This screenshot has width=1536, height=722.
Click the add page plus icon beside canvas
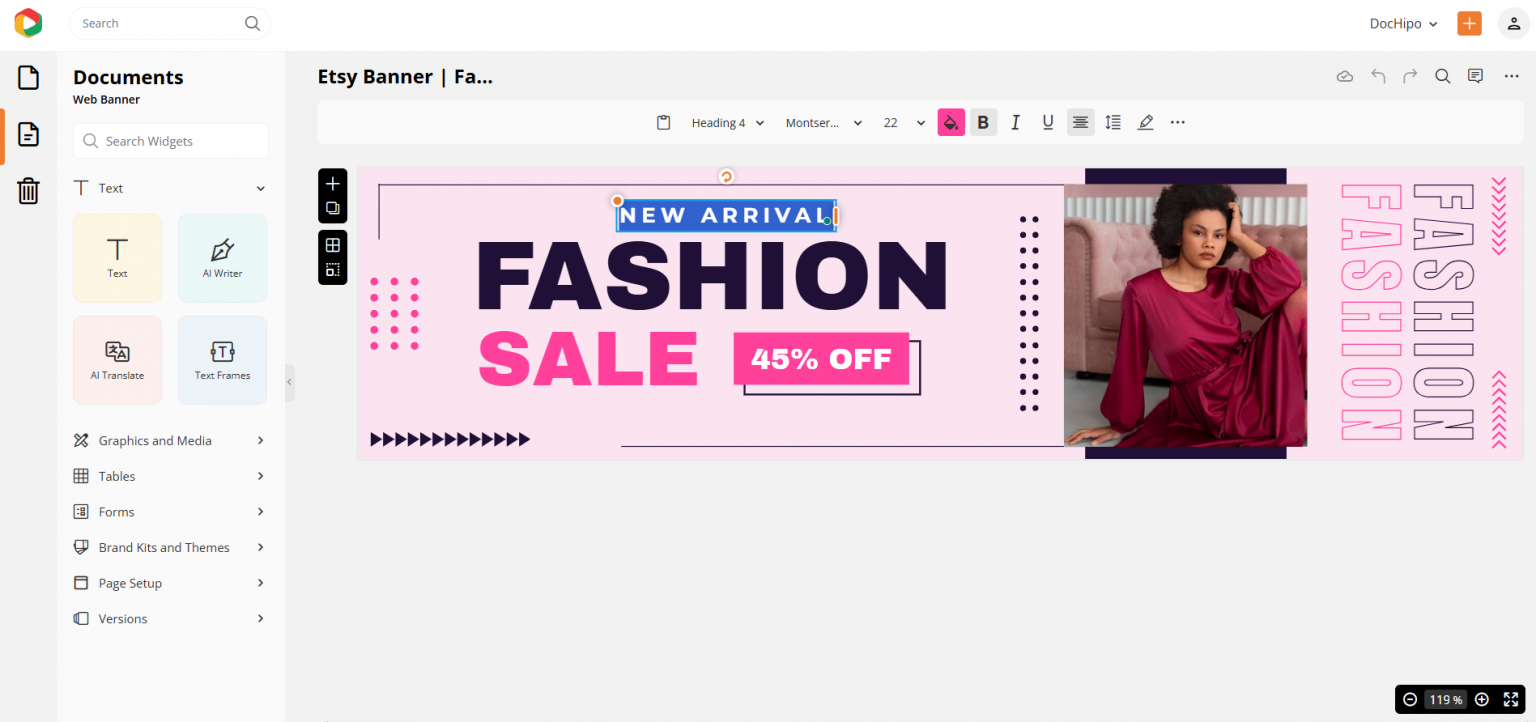coord(332,183)
